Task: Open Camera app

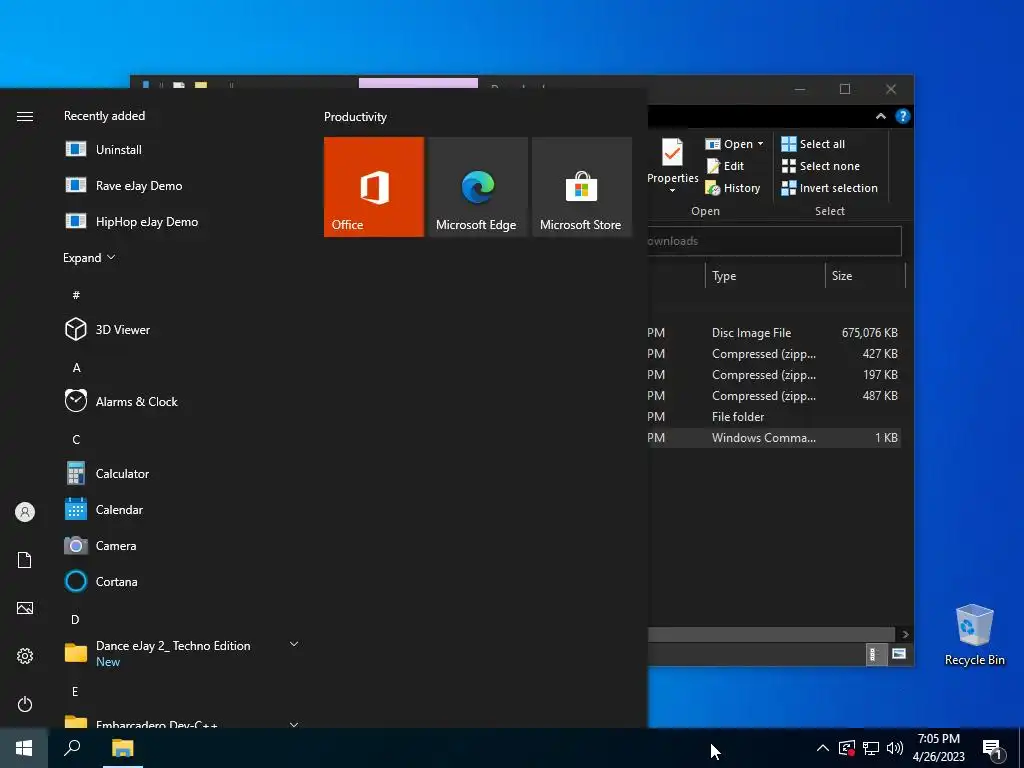Action: coord(182,545)
